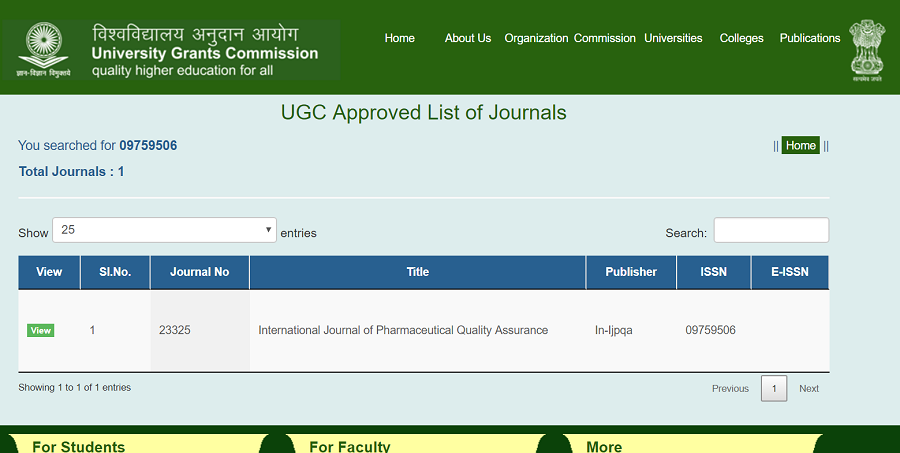Screen dimensions: 900x453
Task: Open the For Faculty section
Action: tap(350, 447)
